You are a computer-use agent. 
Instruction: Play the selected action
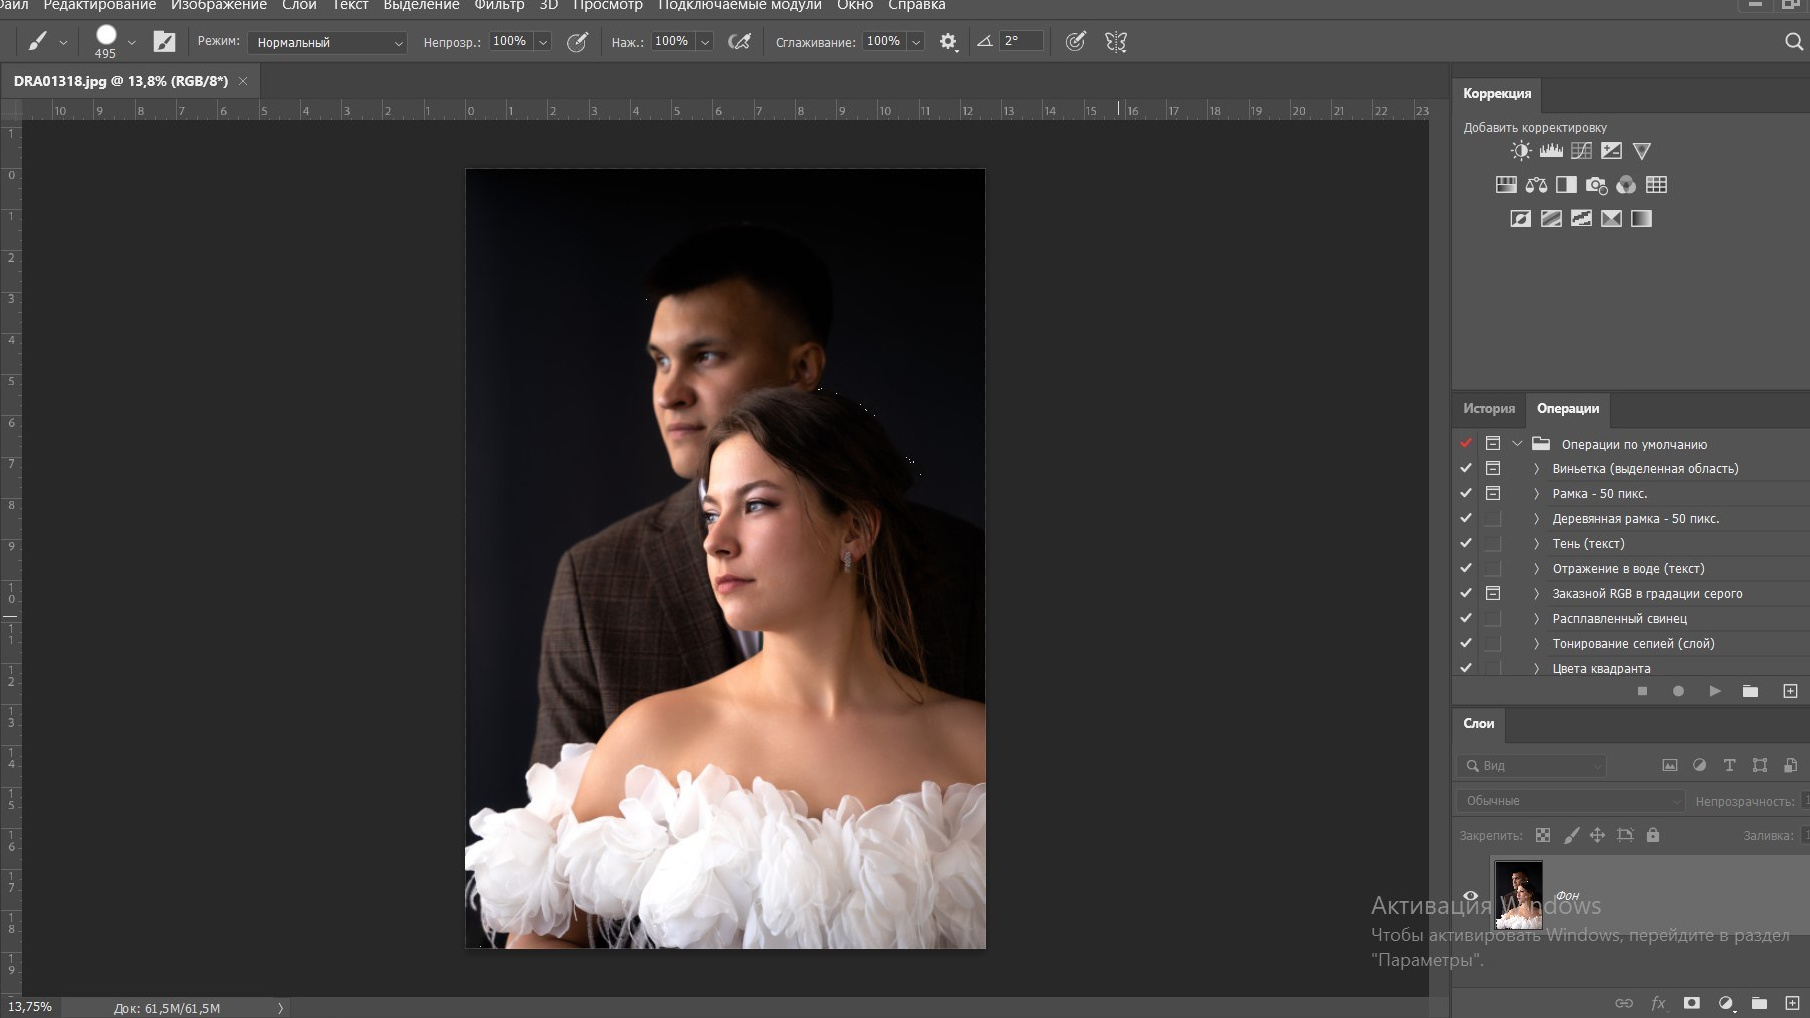(x=1715, y=691)
